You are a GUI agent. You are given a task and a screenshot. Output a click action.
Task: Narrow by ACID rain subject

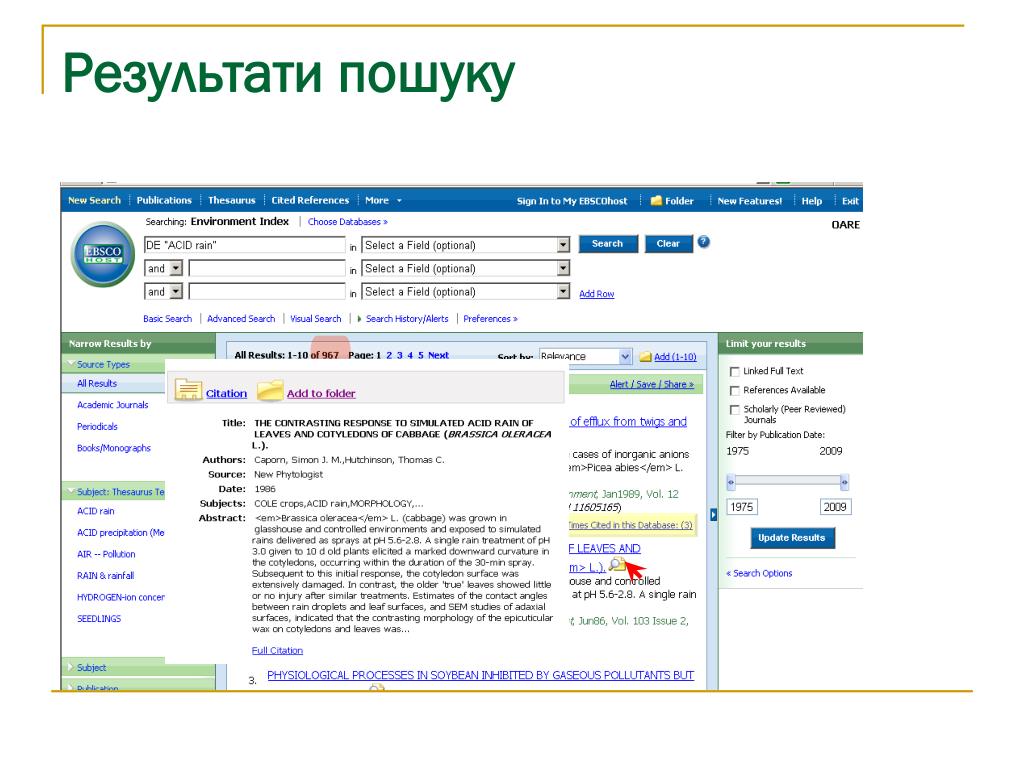(x=95, y=511)
